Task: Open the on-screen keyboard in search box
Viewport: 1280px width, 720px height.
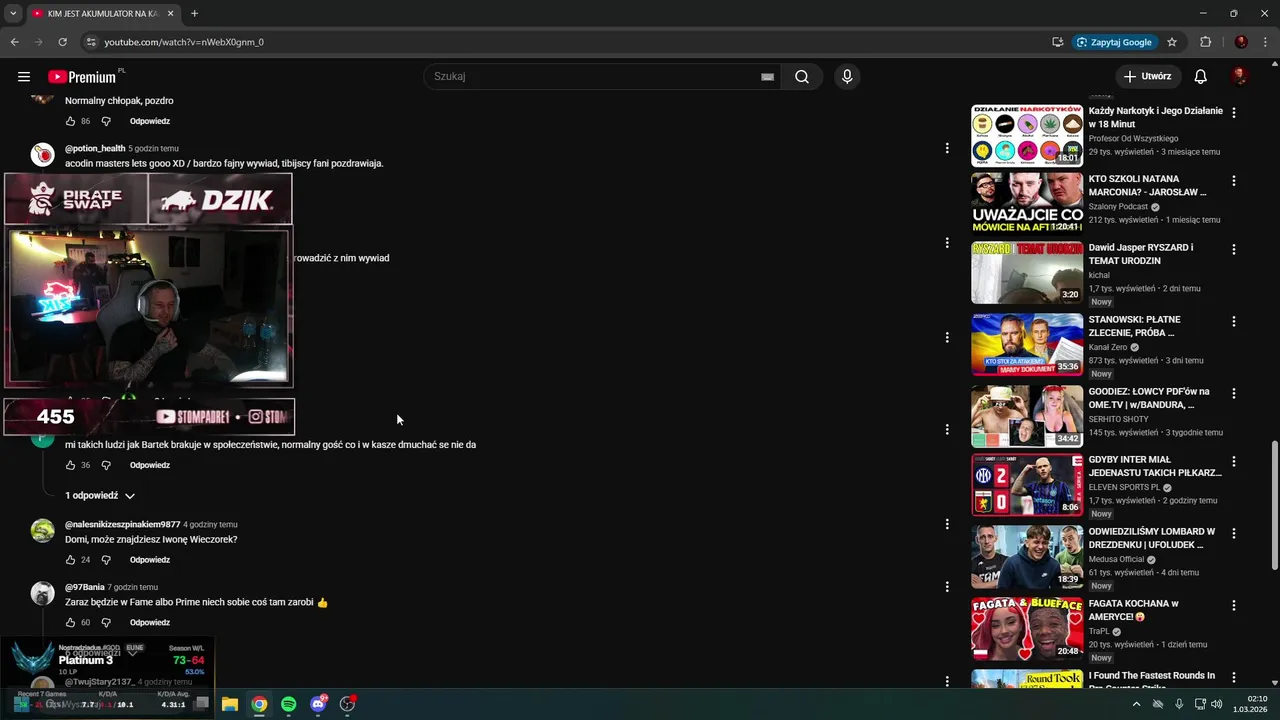Action: [767, 77]
